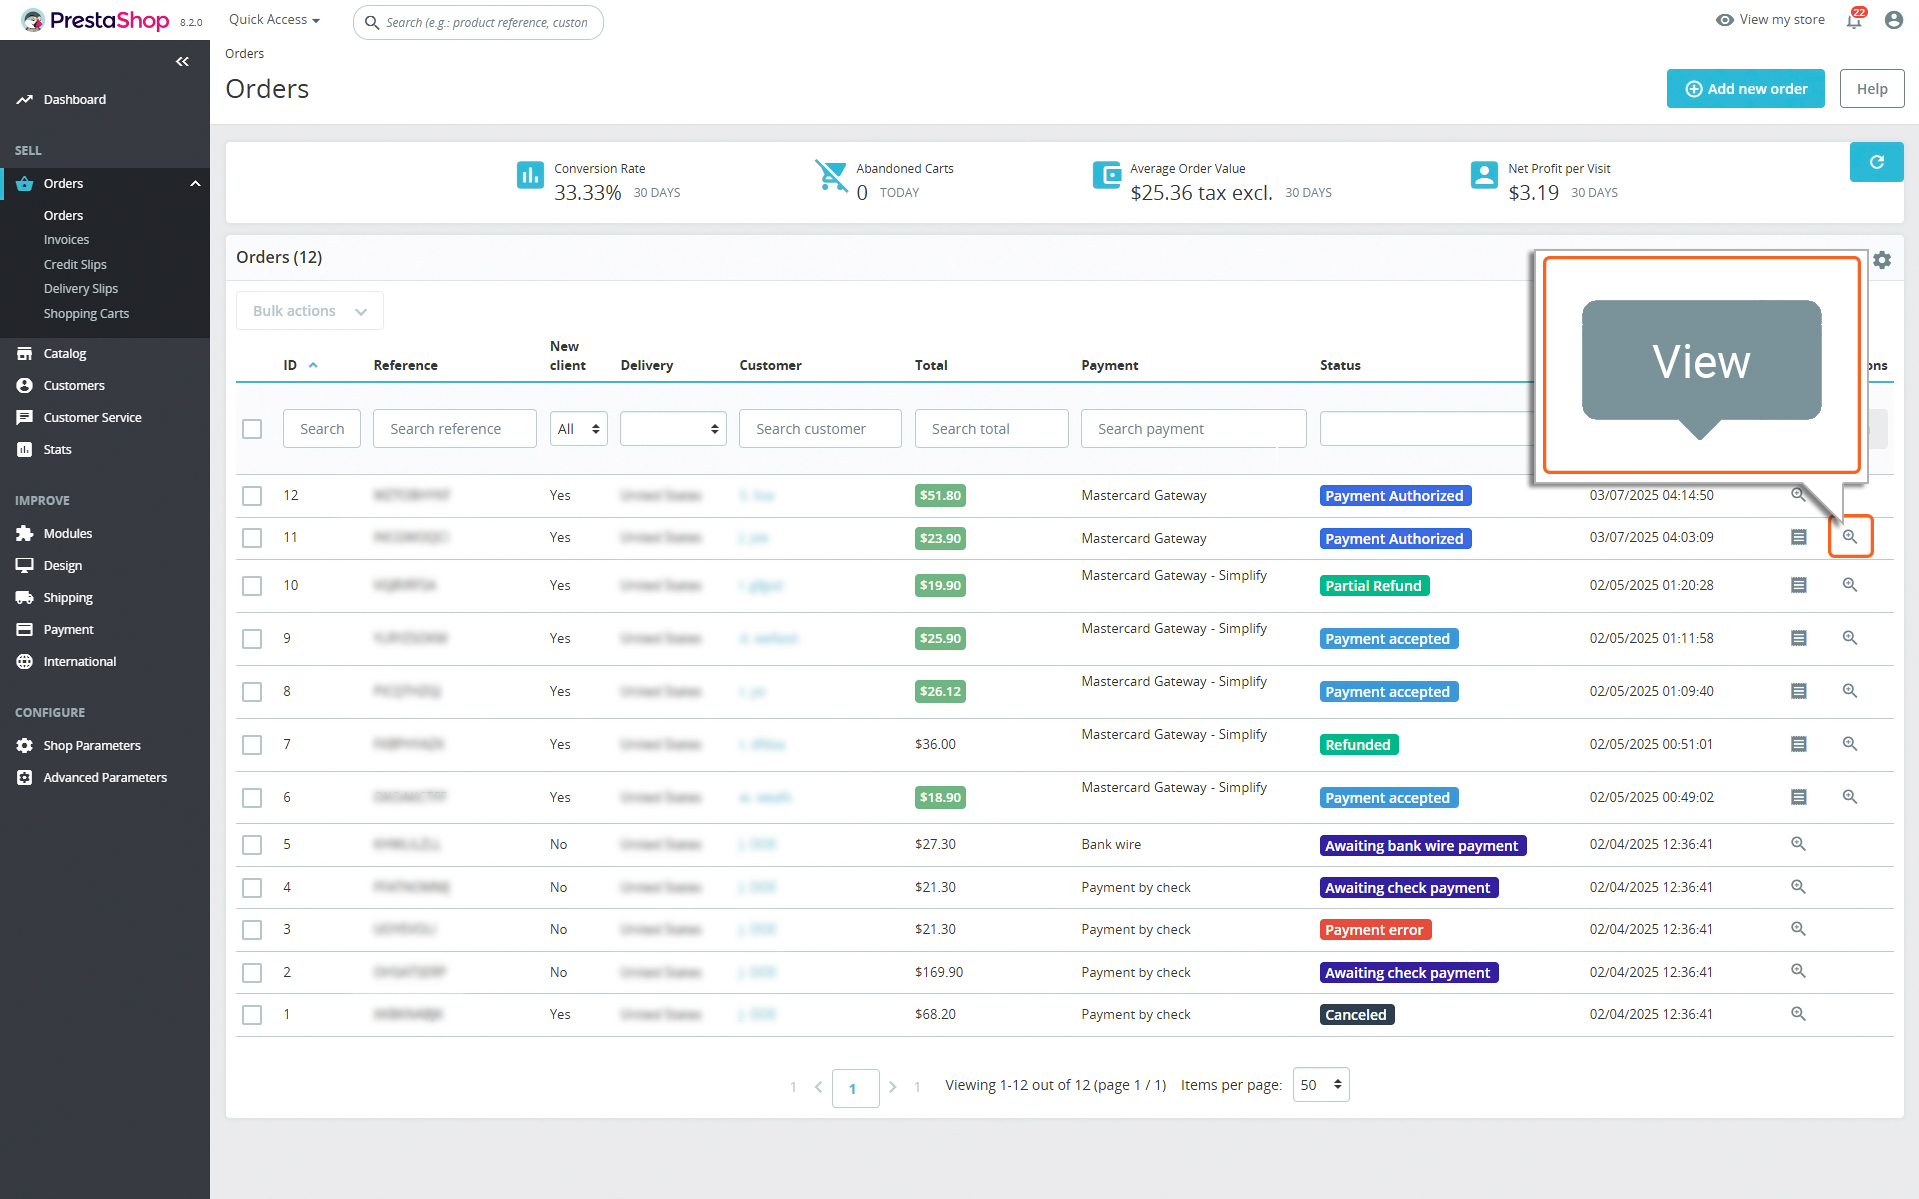Select the checkbox for order 7
This screenshot has width=1919, height=1199.
click(252, 745)
